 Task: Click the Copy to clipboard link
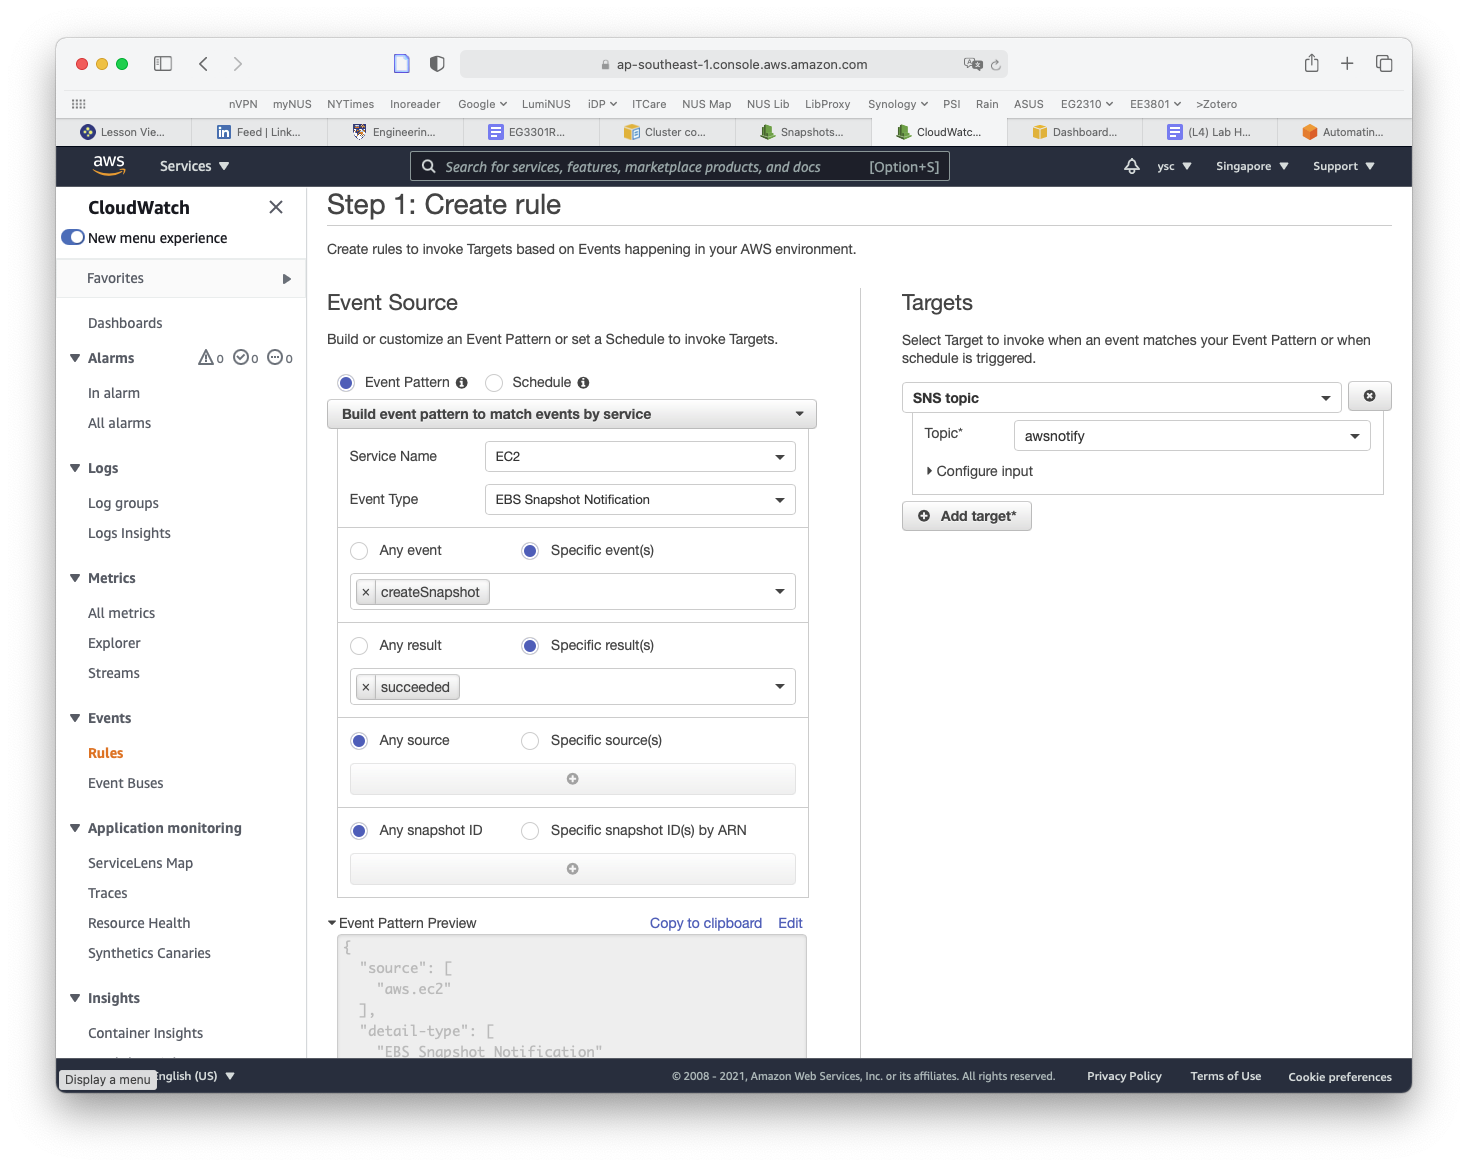705,923
